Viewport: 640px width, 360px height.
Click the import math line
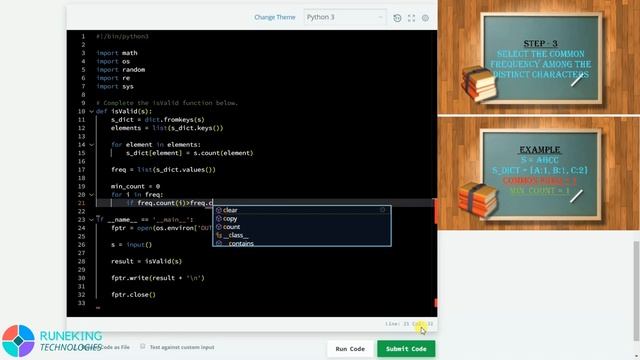[x=117, y=53]
